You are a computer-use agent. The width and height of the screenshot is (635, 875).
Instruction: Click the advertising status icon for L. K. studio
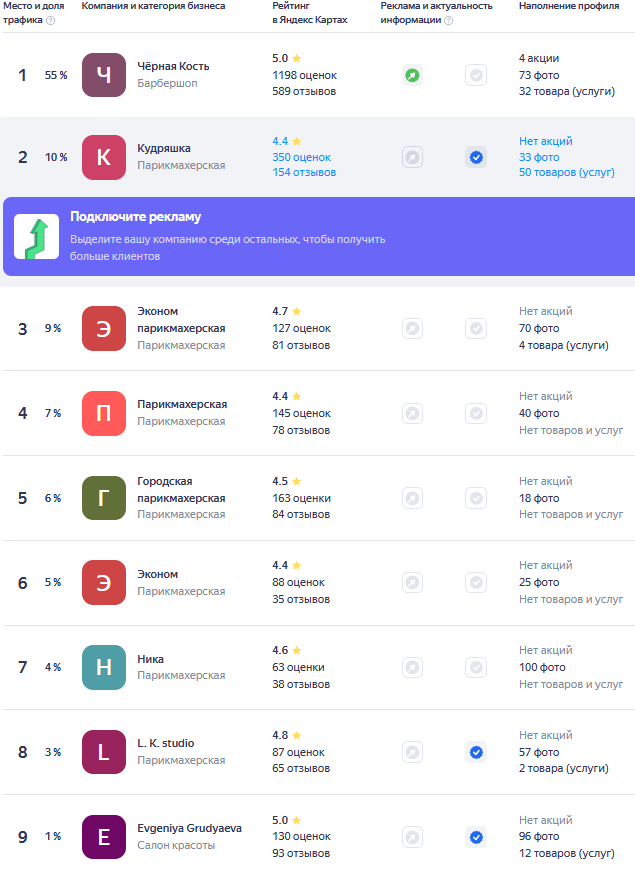click(x=412, y=752)
